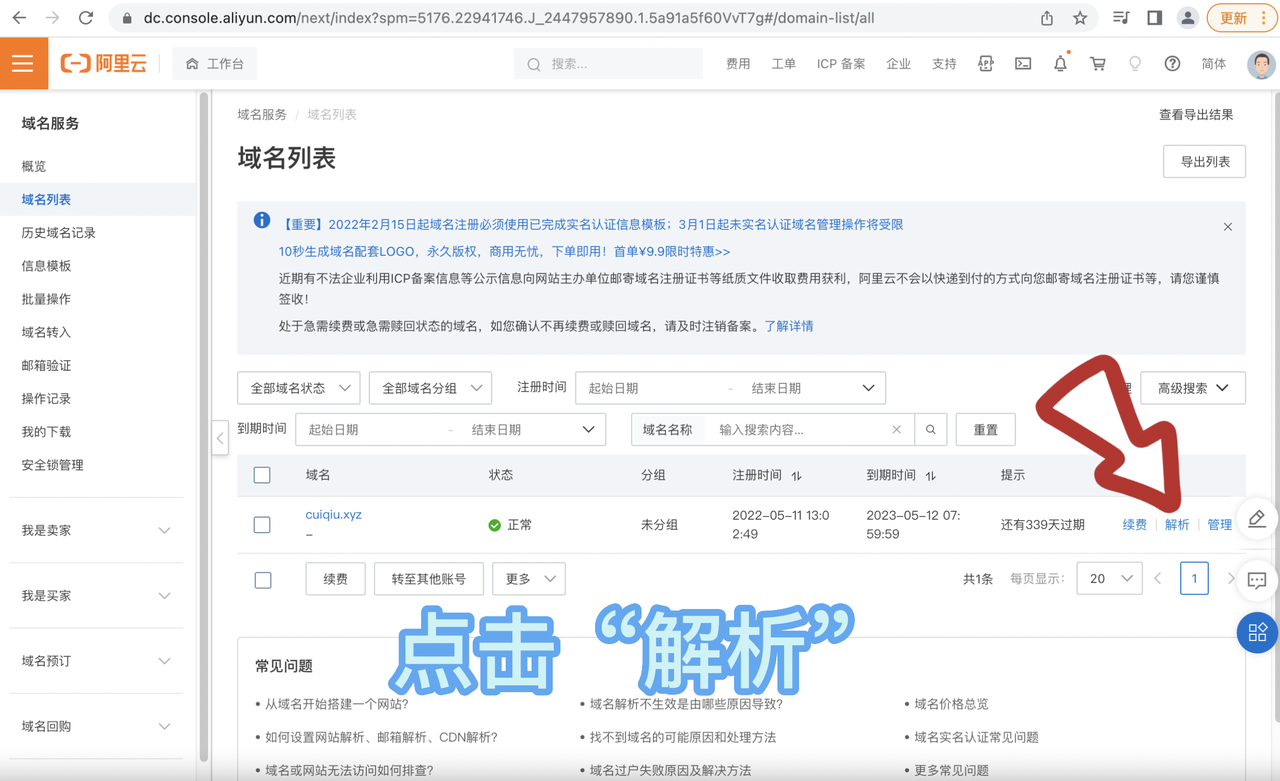The width and height of the screenshot is (1280, 781).
Task: Open the notifications bell
Action: coord(1060,64)
